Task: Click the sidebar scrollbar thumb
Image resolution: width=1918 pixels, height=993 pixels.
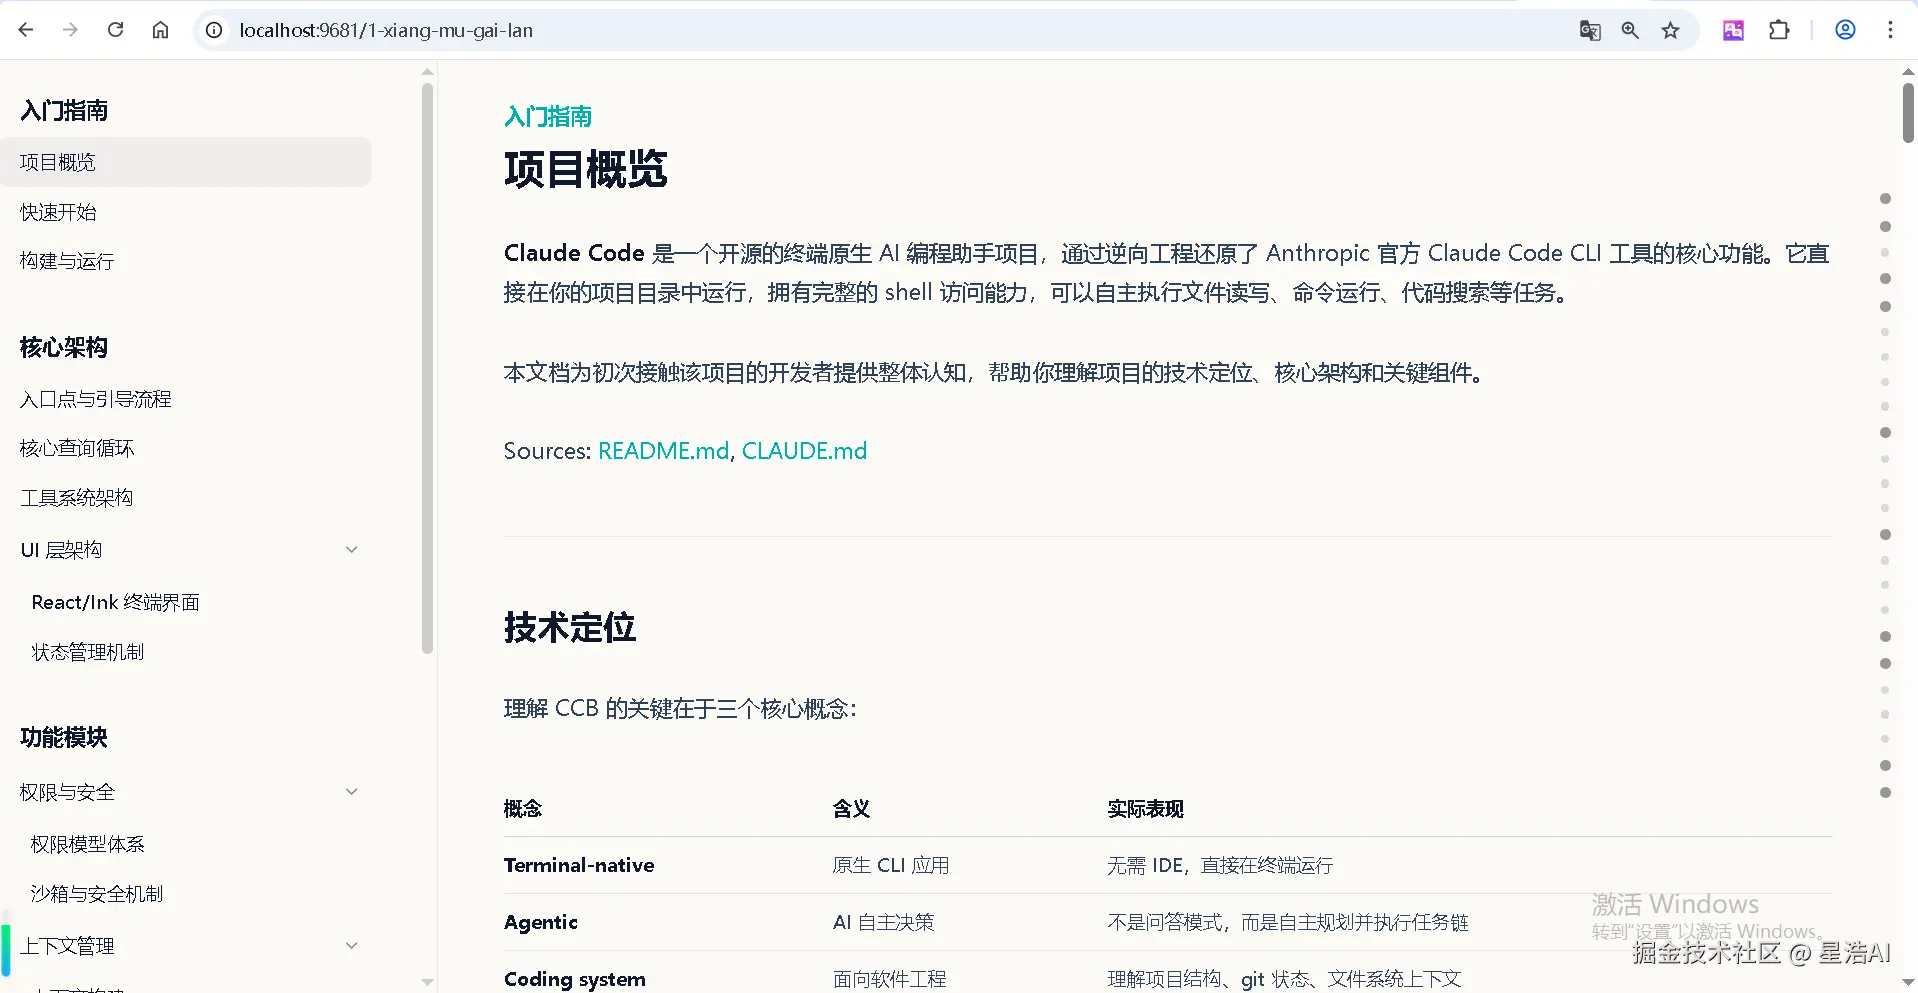Action: point(428,368)
